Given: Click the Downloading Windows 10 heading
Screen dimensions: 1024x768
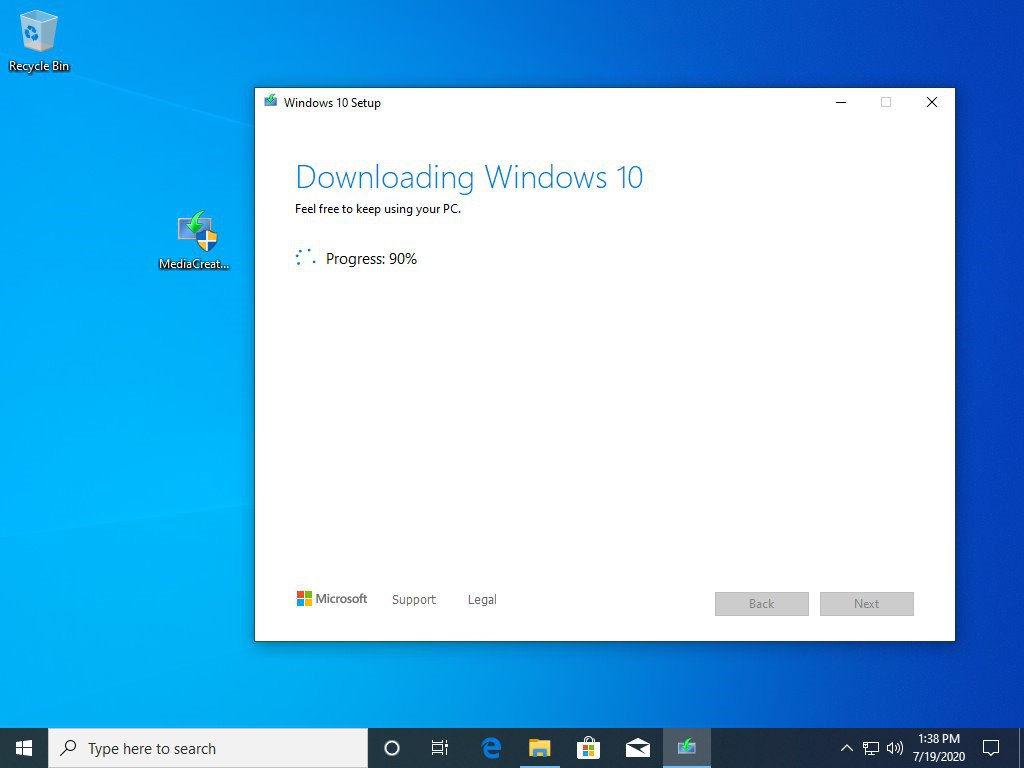Looking at the screenshot, I should point(469,178).
